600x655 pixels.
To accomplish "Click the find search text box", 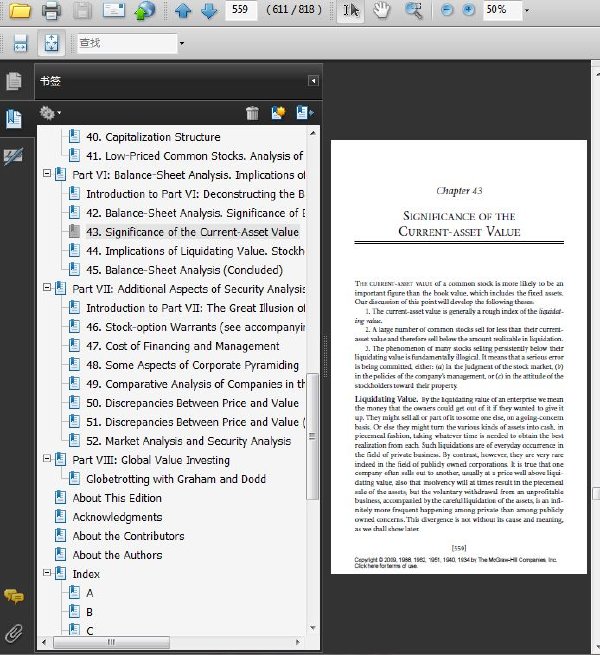I will coord(127,43).
